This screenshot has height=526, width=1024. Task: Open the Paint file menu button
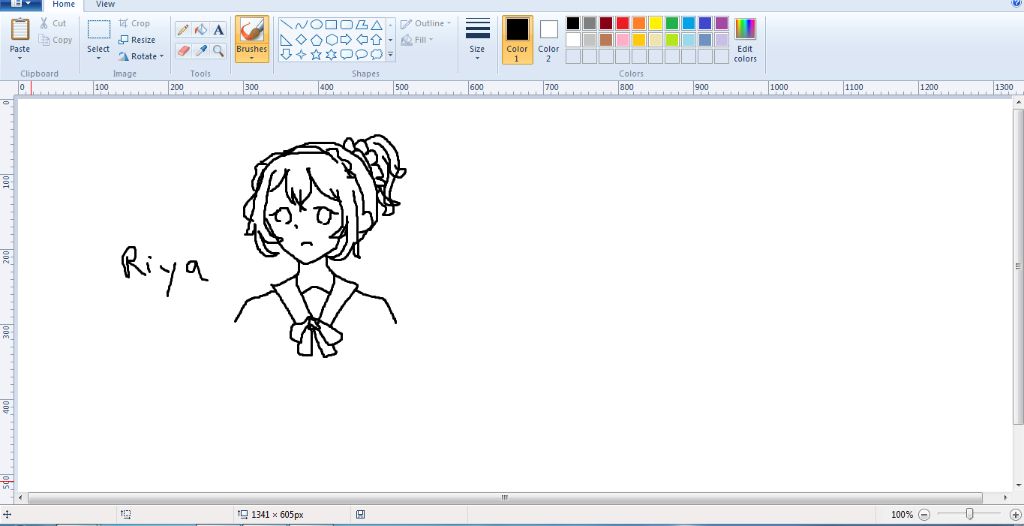coord(21,4)
